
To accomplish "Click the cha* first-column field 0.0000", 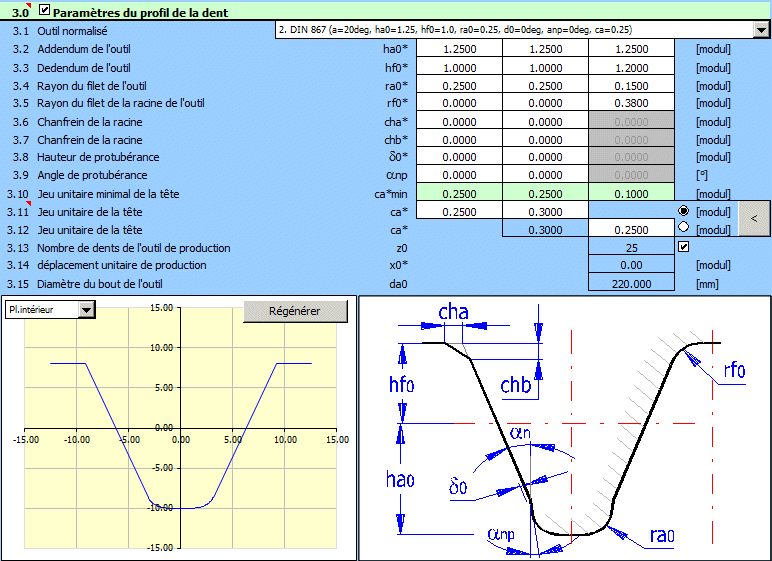I will click(x=459, y=122).
